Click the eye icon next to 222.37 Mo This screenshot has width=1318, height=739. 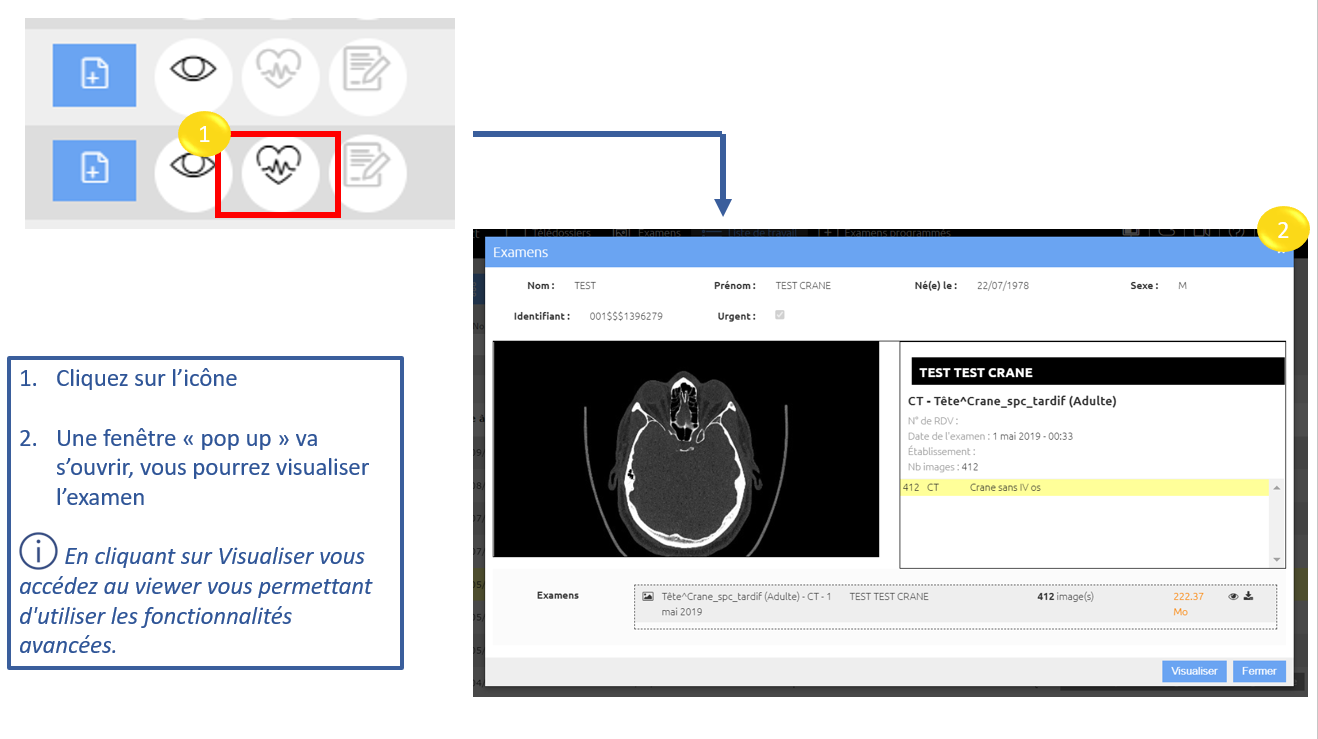1233,596
